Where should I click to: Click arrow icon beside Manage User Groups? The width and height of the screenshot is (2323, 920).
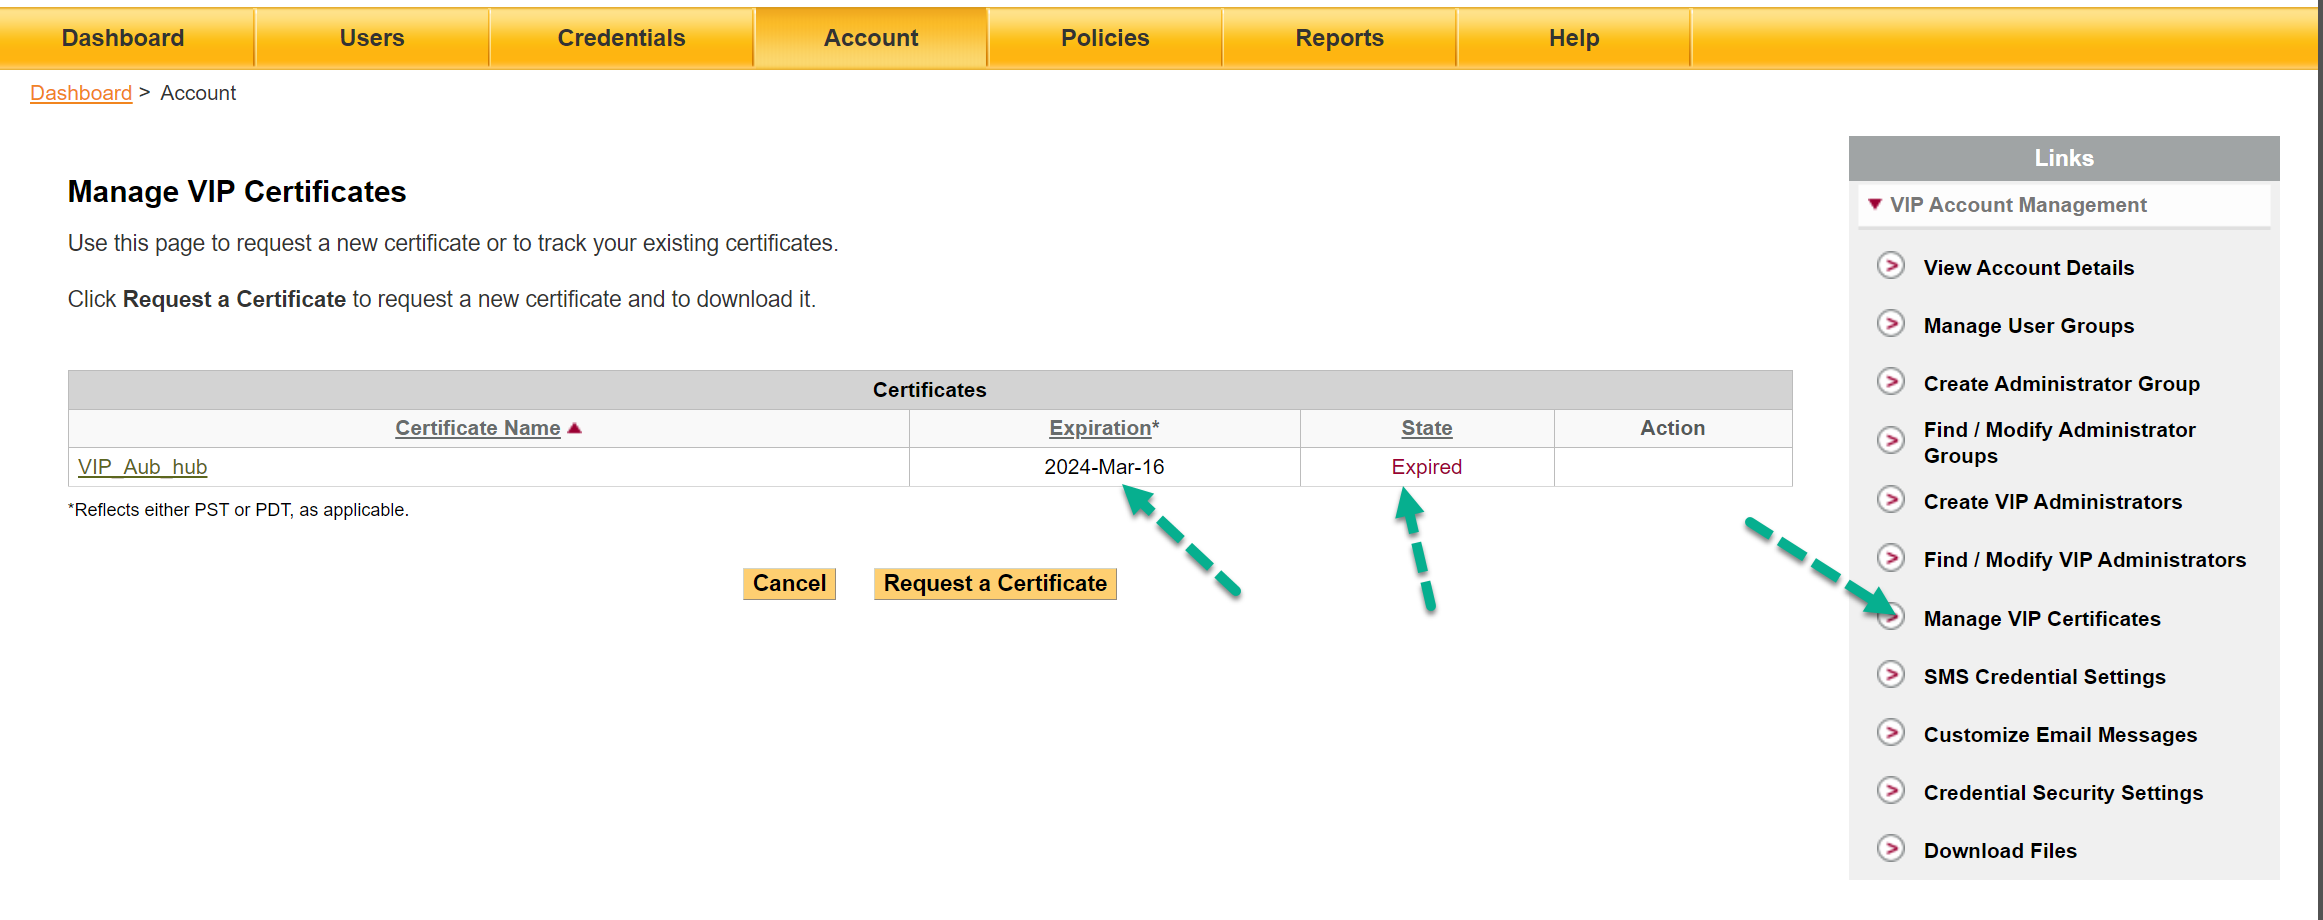coord(1890,324)
